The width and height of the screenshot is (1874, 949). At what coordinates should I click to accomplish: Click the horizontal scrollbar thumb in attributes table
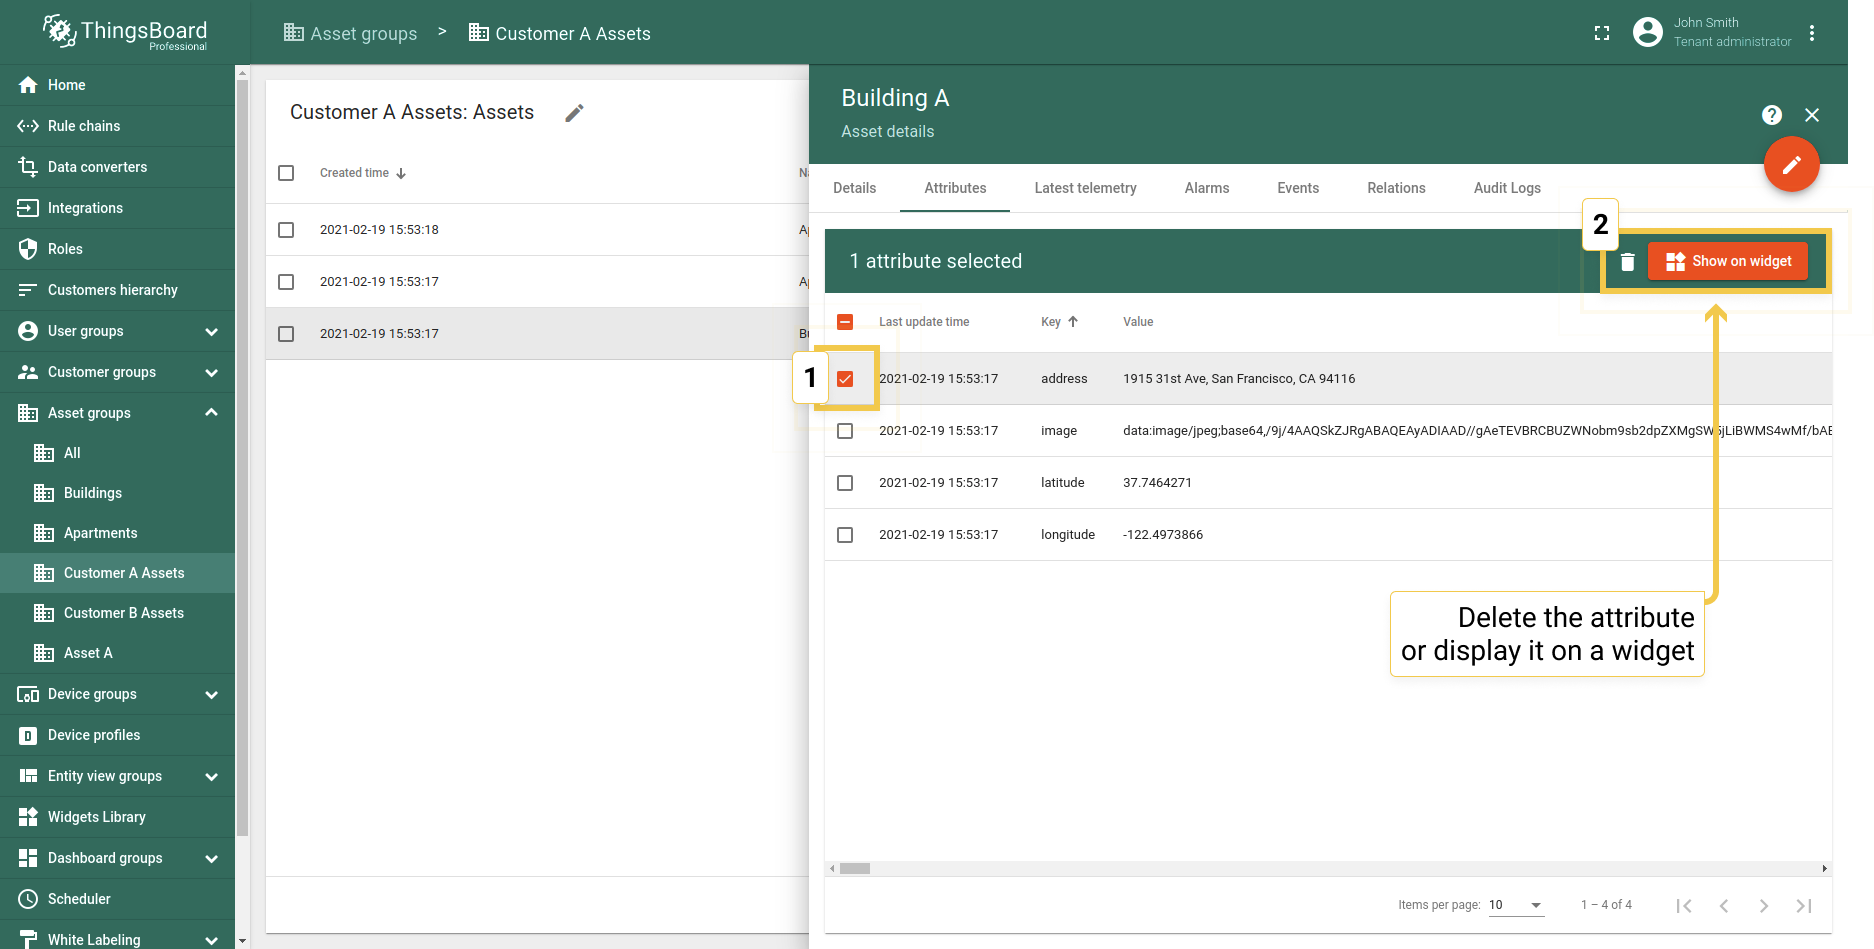855,868
